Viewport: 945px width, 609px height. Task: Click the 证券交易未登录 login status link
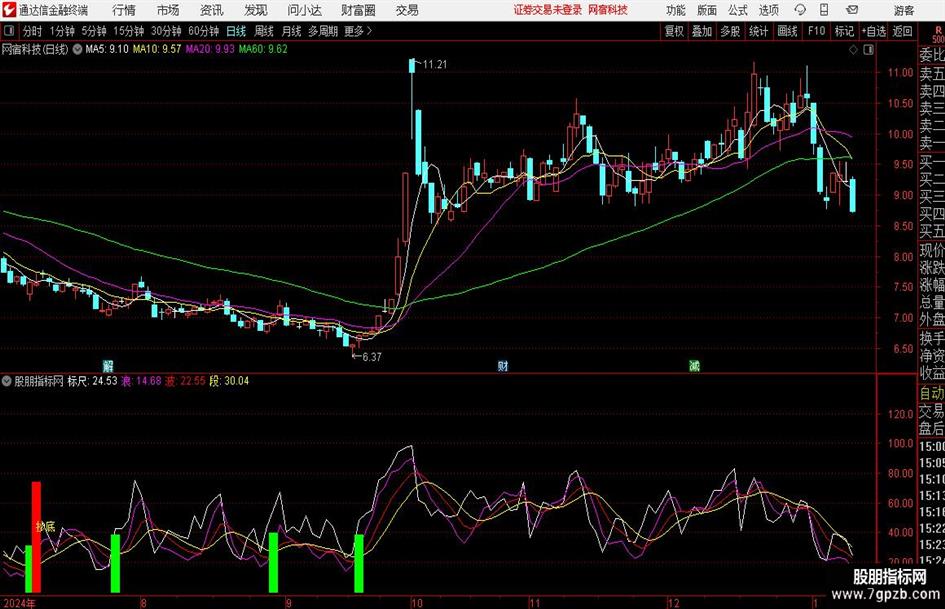pos(548,10)
